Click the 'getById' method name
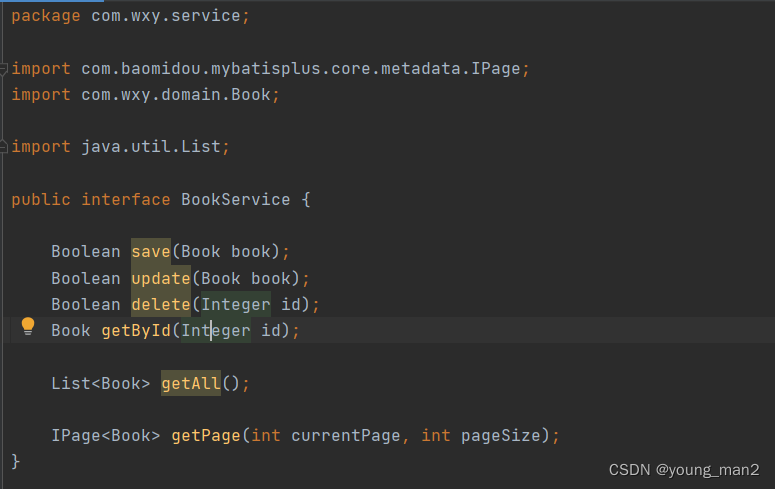Screen dimensions: 775x489 136,331
